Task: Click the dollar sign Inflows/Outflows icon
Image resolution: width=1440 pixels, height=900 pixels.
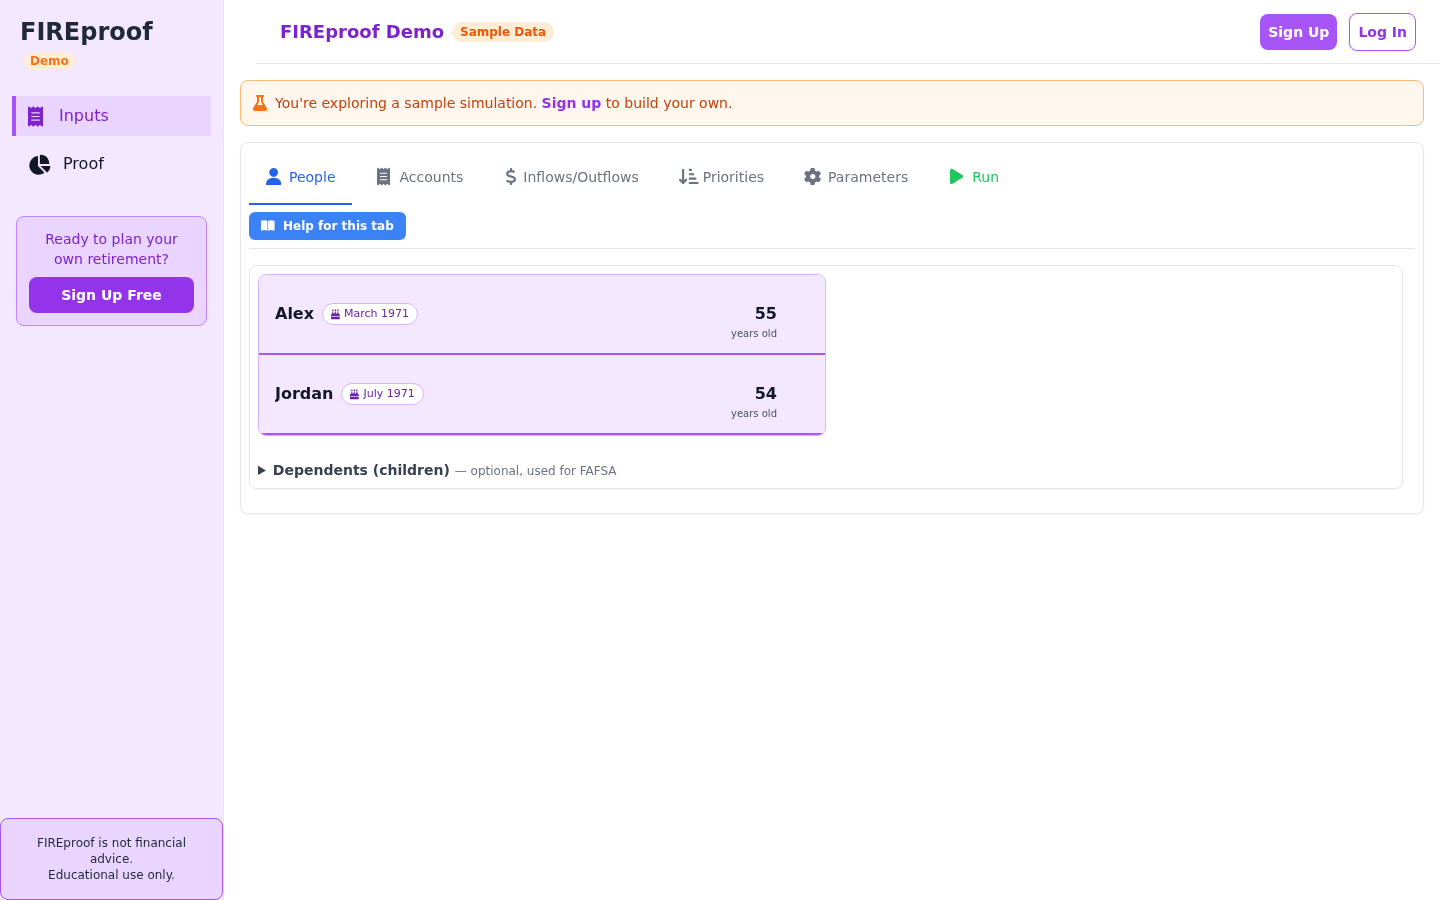Action: 511,177
